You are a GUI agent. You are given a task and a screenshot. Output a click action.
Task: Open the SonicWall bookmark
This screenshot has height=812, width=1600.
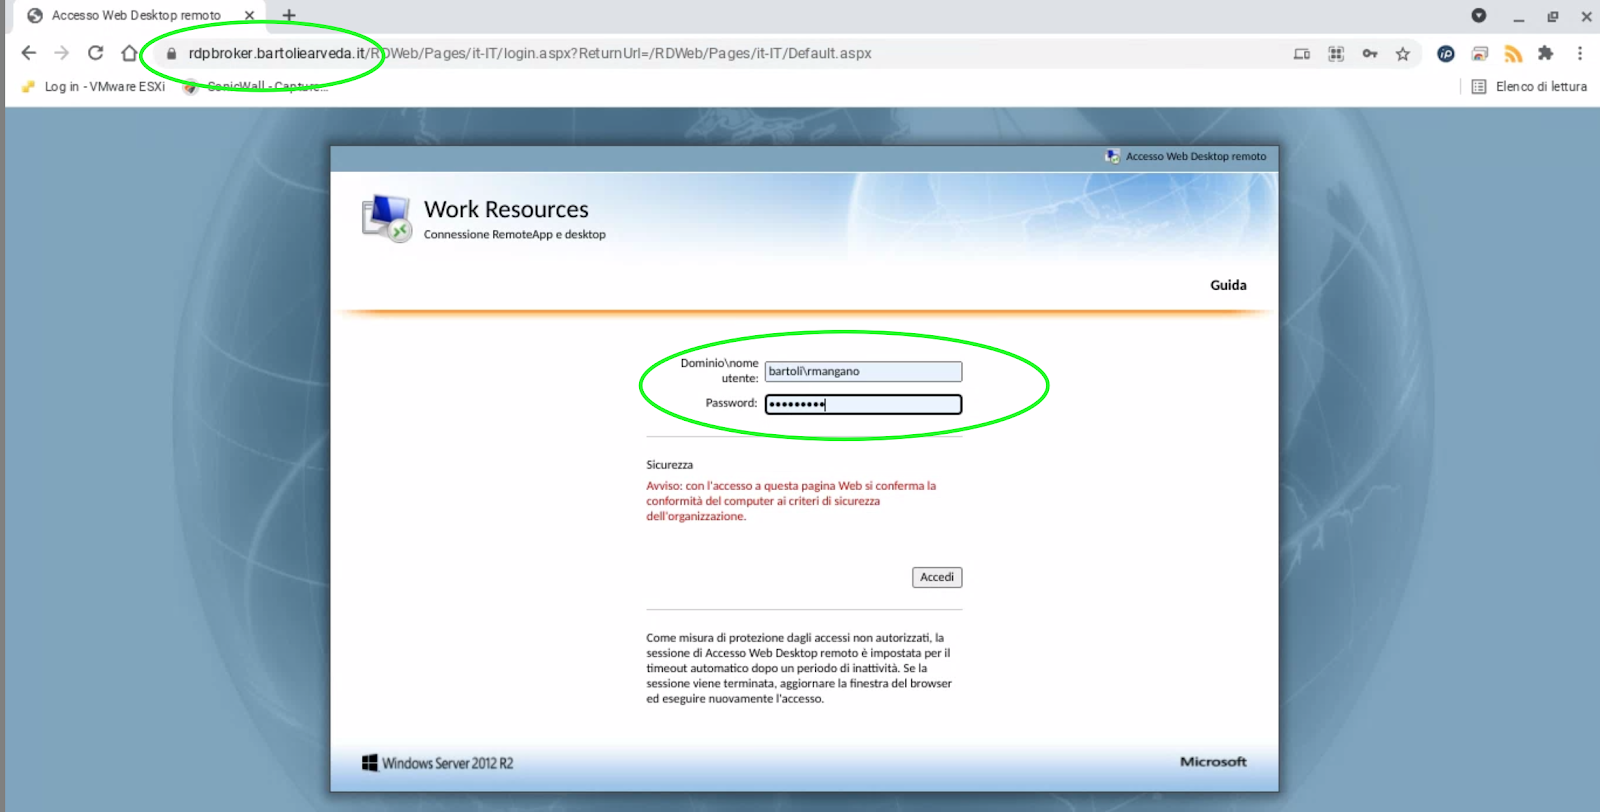coord(255,87)
